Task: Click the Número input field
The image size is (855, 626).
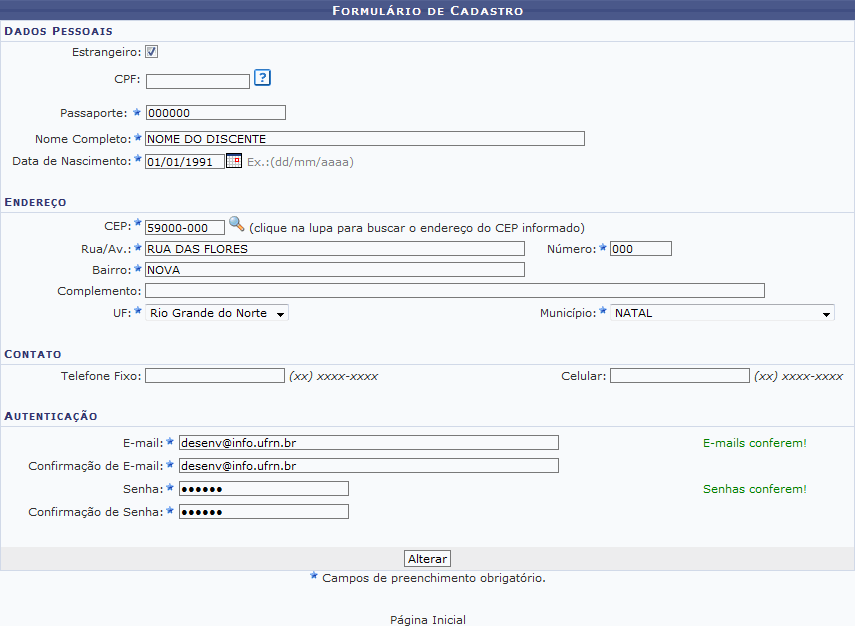Action: (640, 249)
